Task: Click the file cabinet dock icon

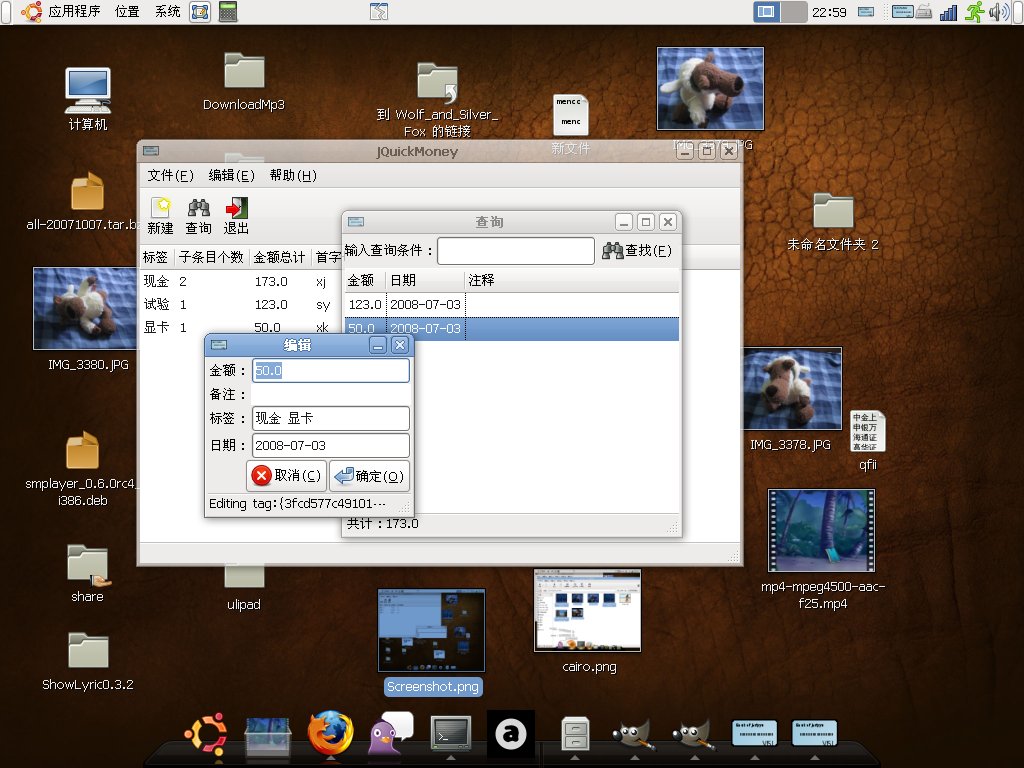Action: pyautogui.click(x=575, y=734)
